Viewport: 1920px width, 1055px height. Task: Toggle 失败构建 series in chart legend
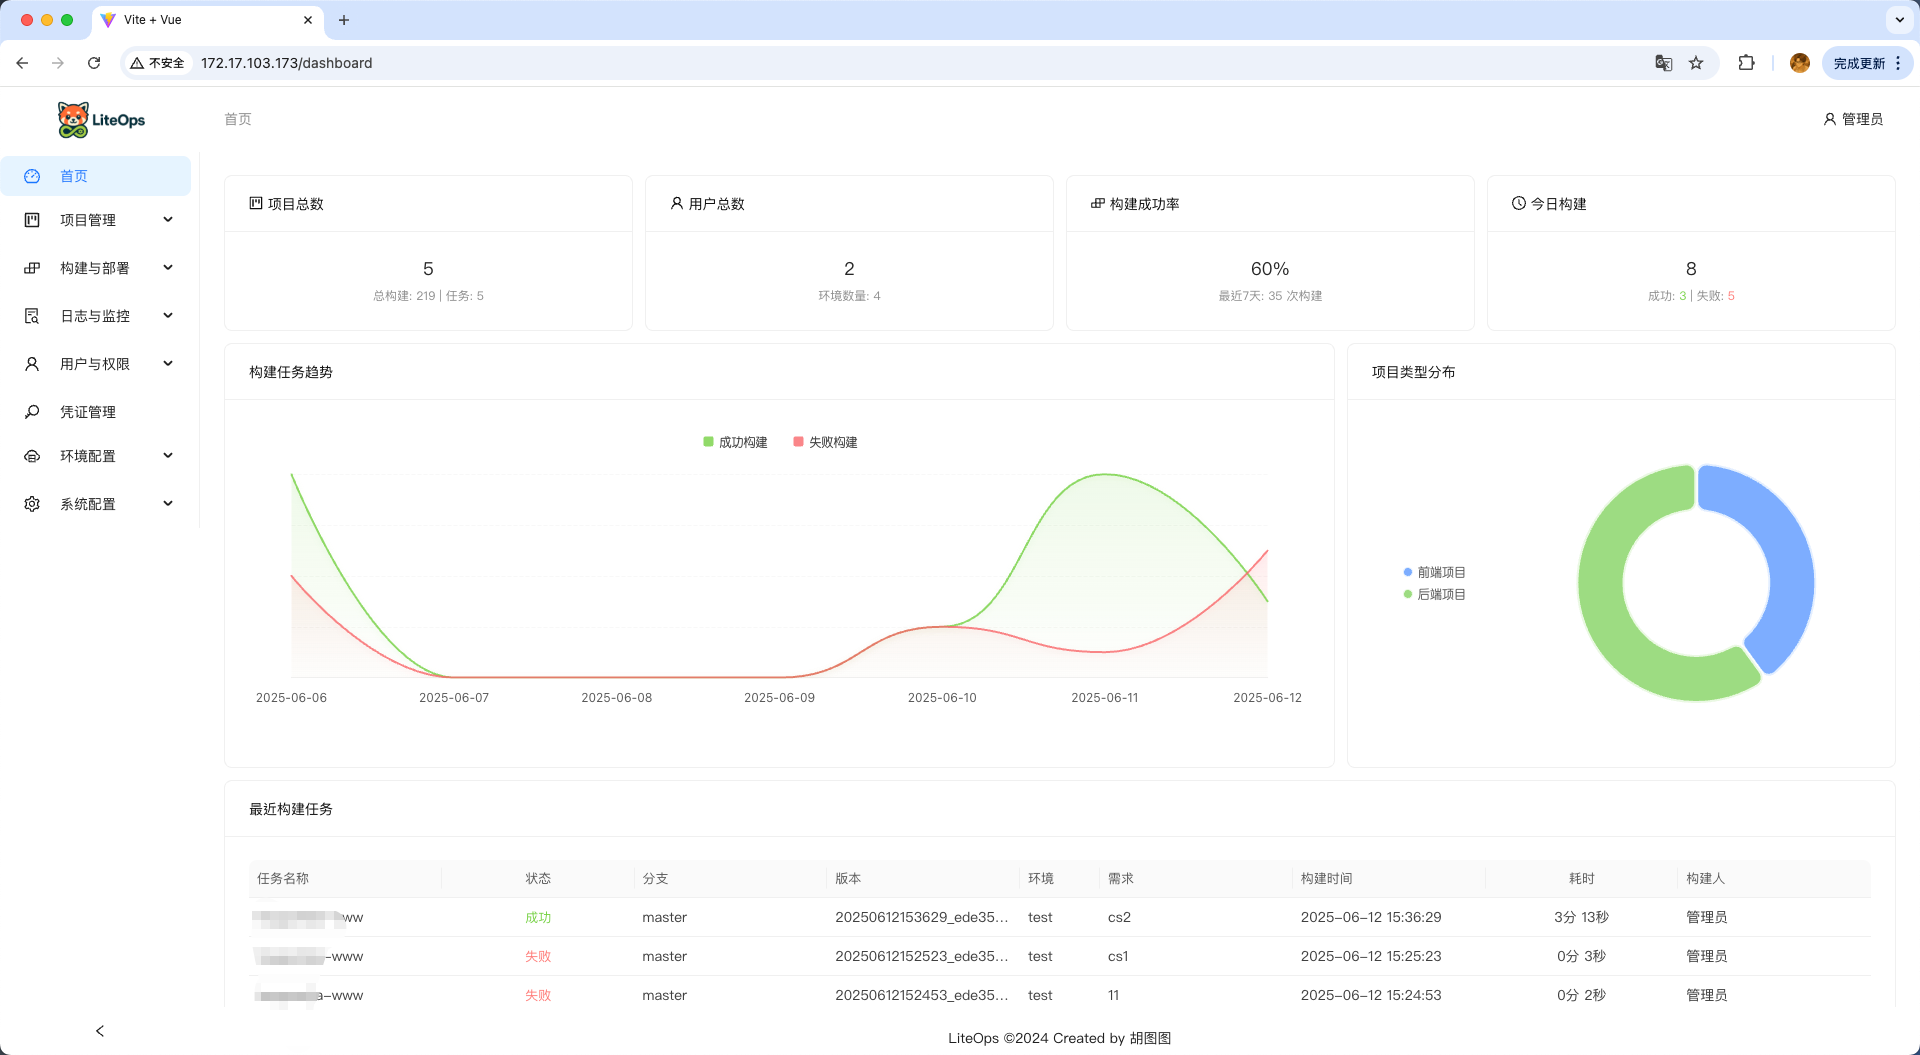(825, 442)
